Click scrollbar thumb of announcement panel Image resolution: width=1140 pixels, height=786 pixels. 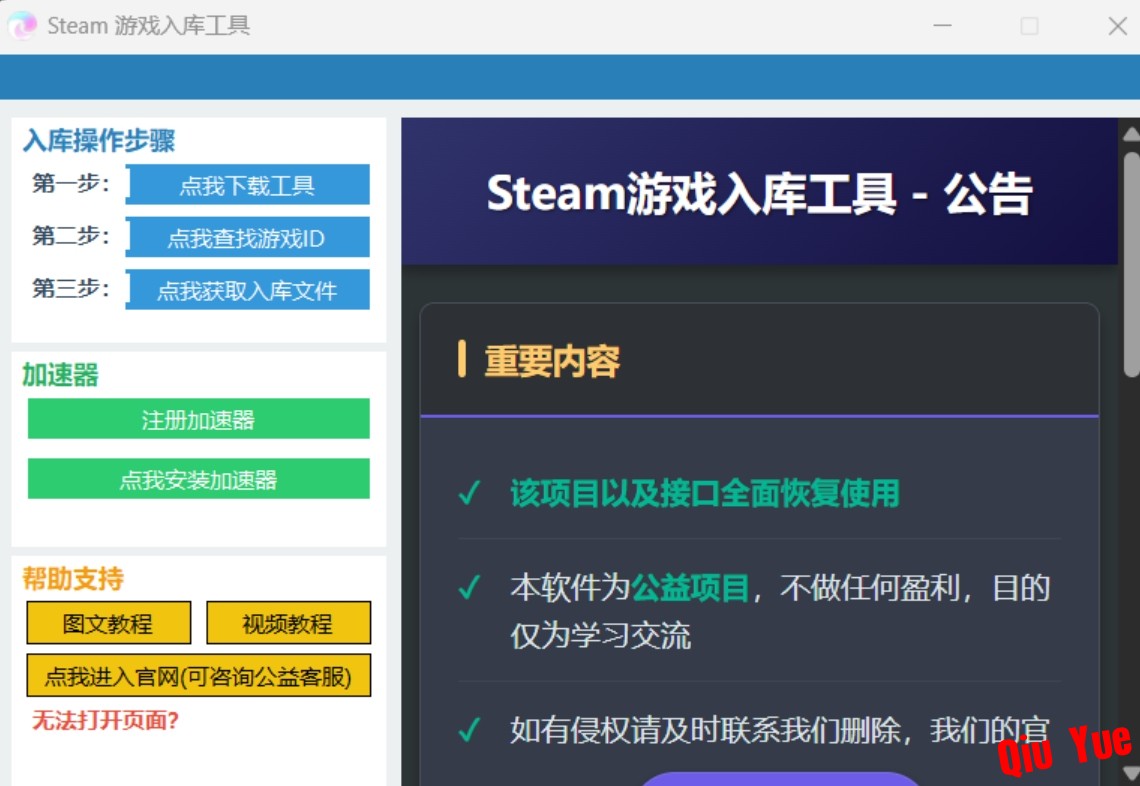point(1131,265)
